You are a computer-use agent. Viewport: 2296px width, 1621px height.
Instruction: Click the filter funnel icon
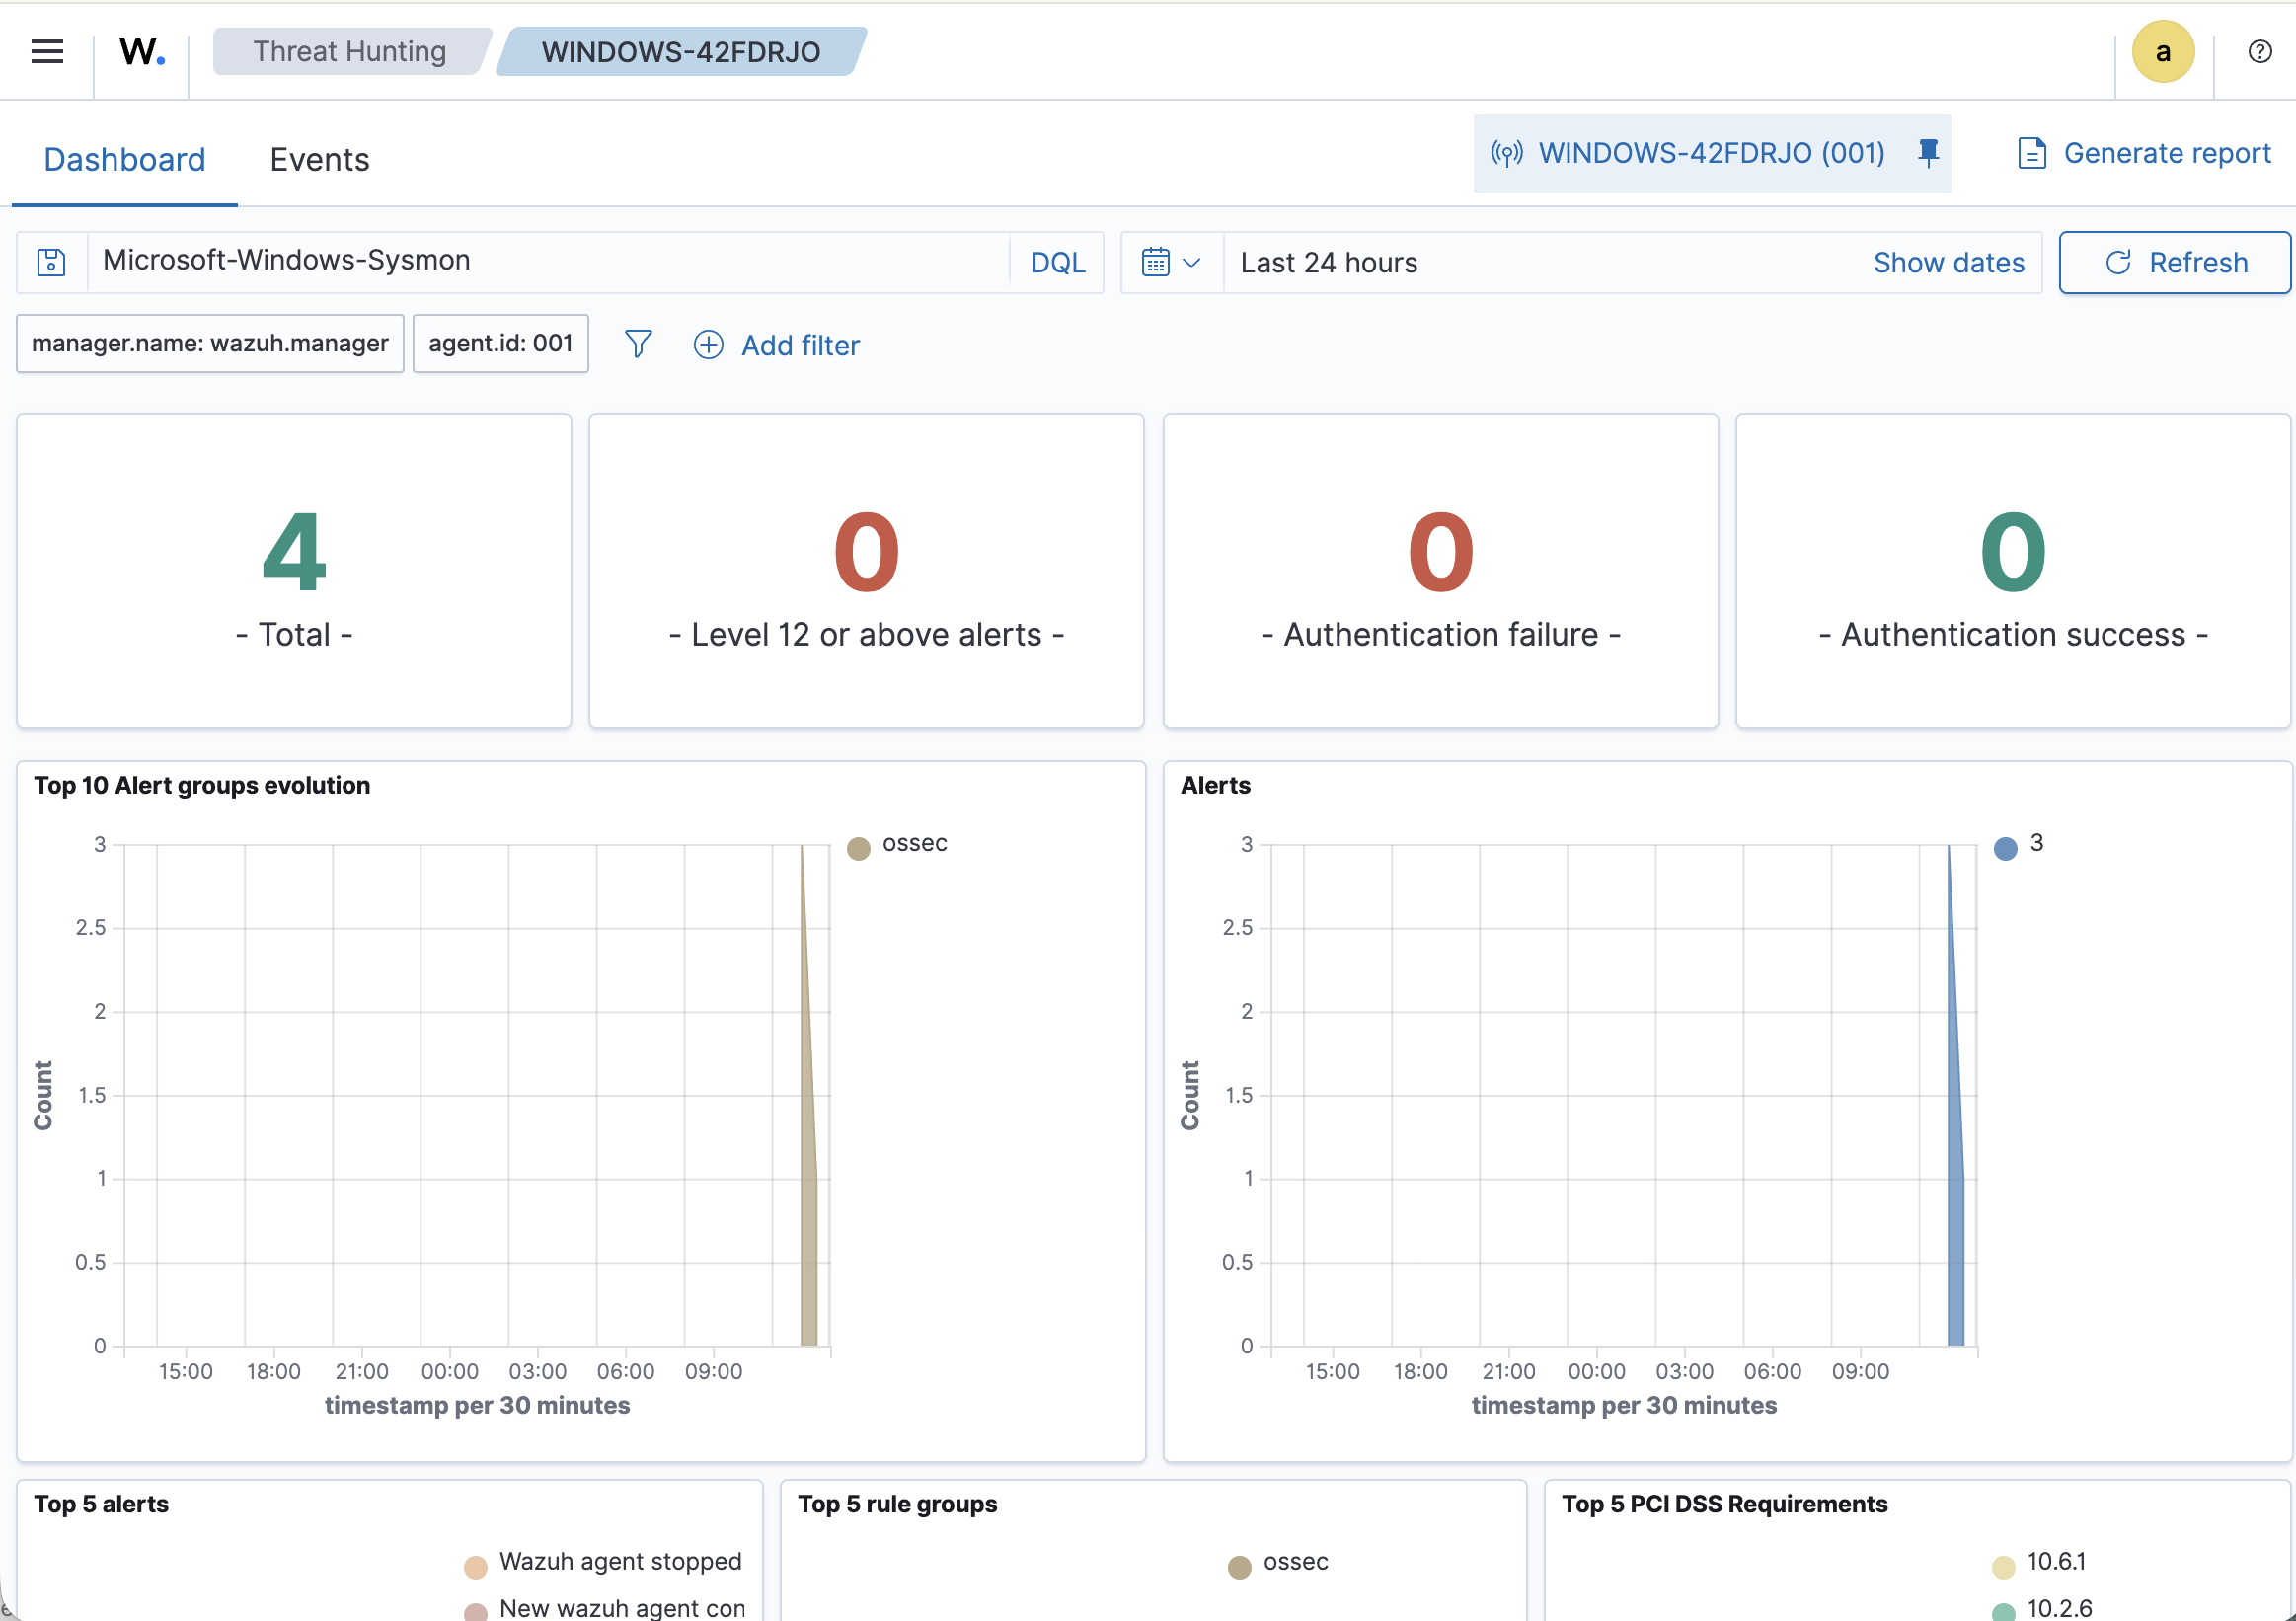638,345
